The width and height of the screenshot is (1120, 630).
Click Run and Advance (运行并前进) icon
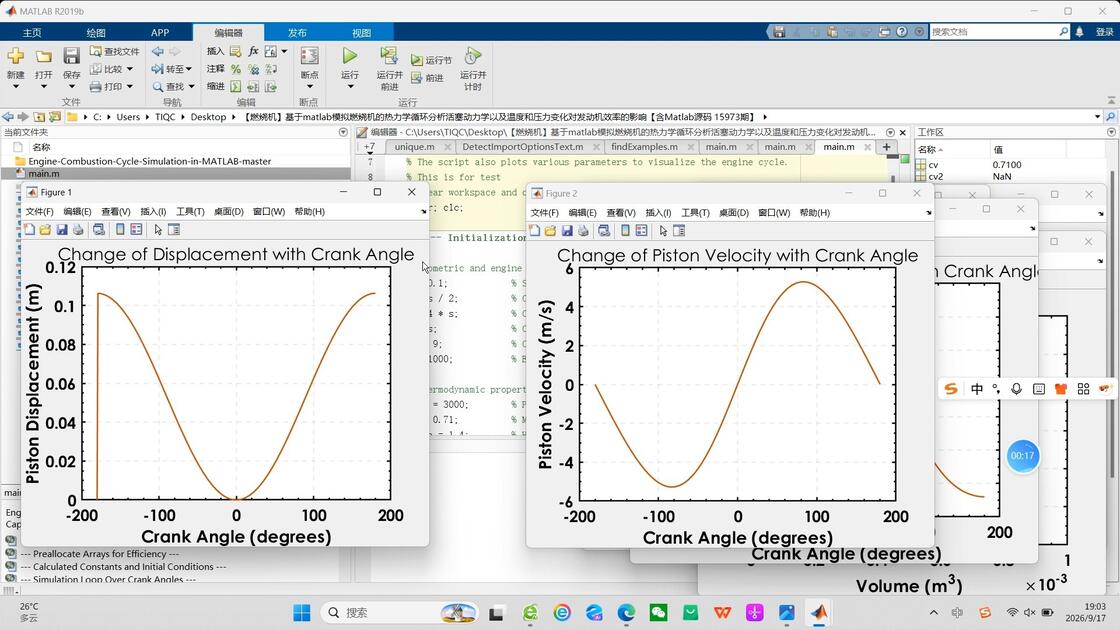tap(389, 56)
